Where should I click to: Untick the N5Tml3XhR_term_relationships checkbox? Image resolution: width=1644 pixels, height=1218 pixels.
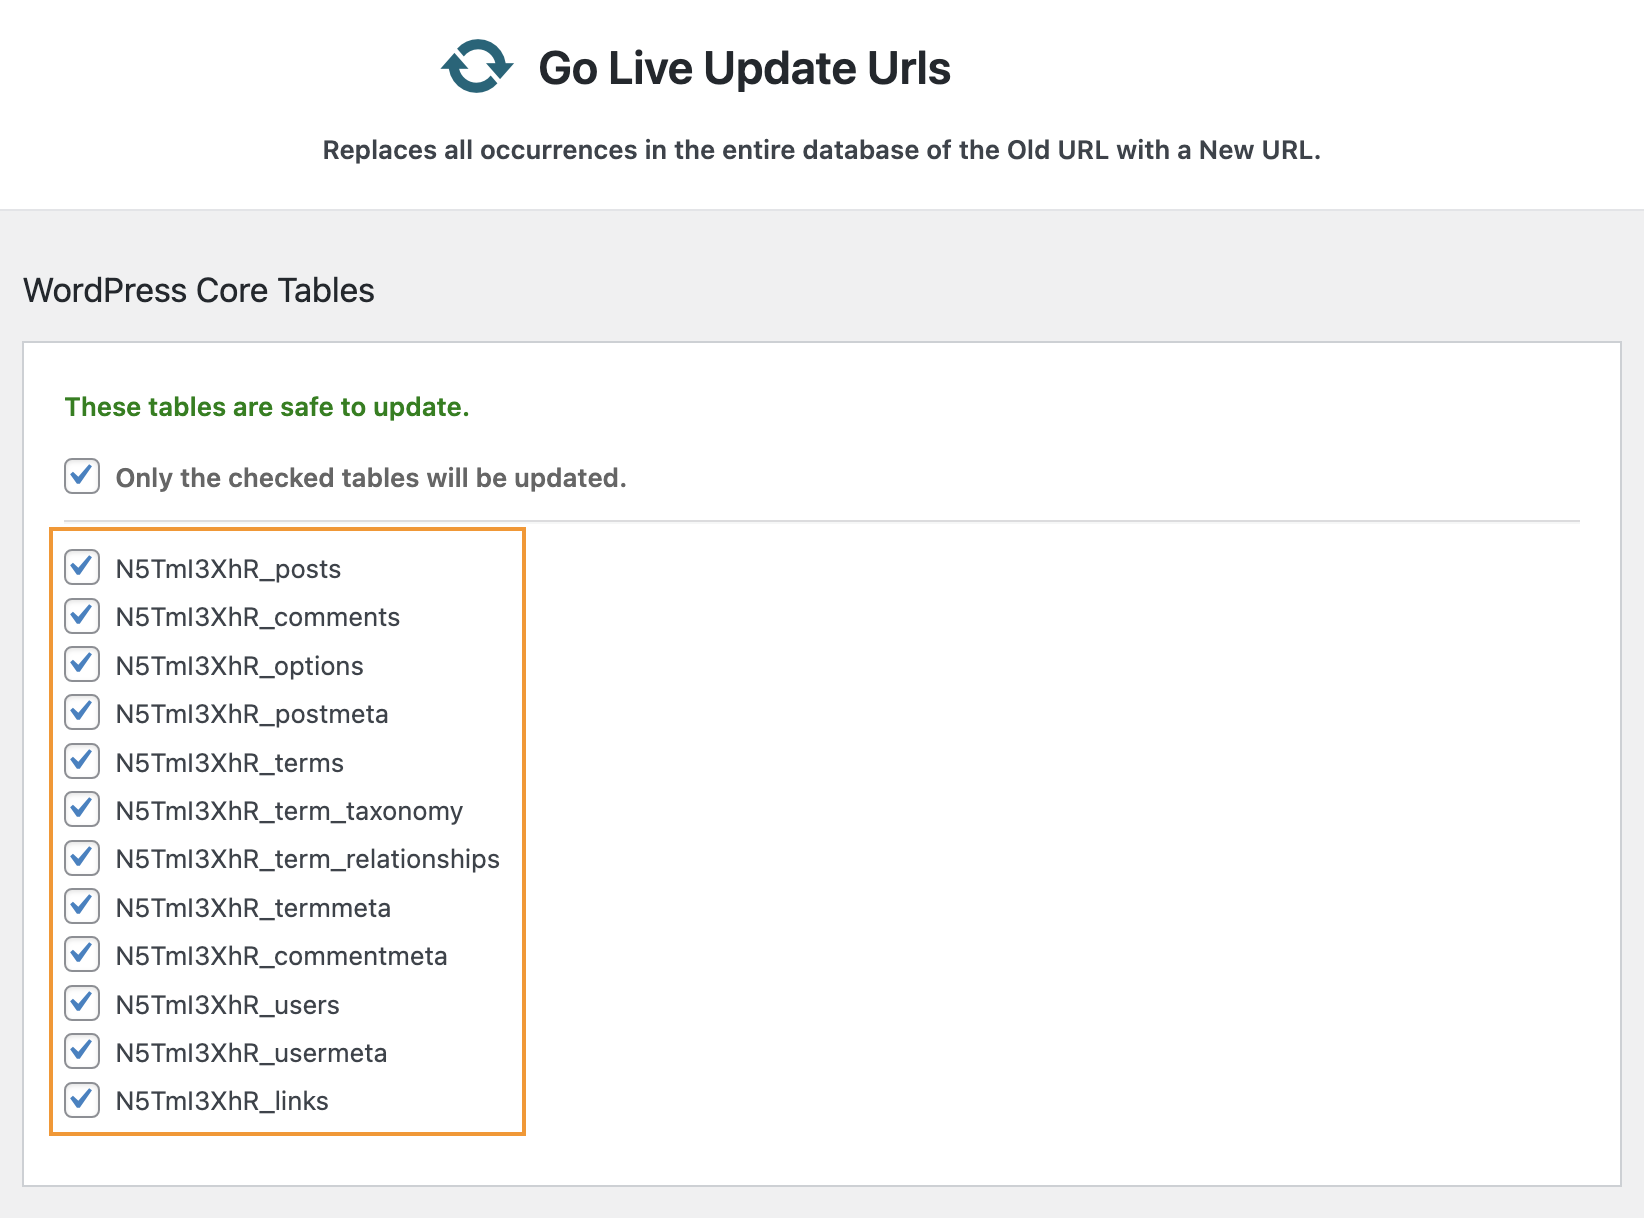[x=82, y=858]
